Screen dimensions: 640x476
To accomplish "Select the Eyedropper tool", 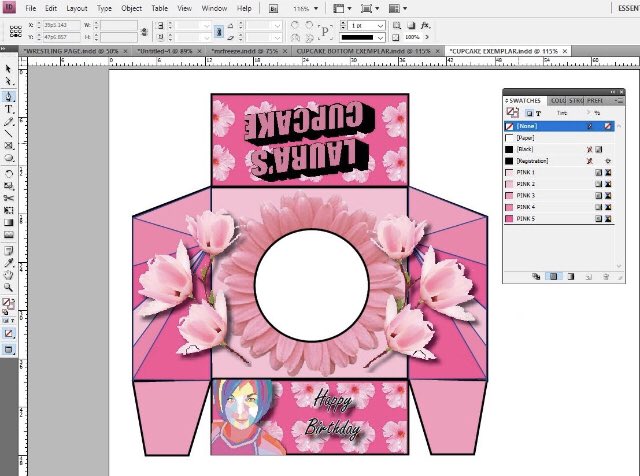I will click(x=8, y=262).
